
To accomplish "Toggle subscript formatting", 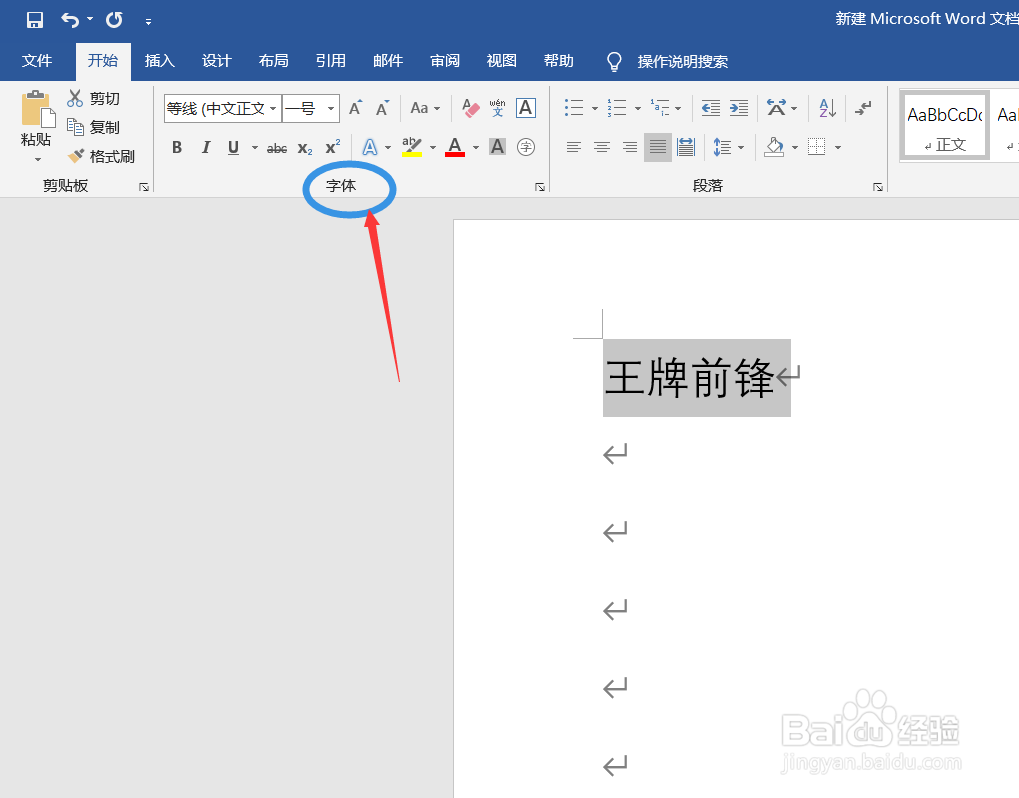I will pyautogui.click(x=305, y=148).
